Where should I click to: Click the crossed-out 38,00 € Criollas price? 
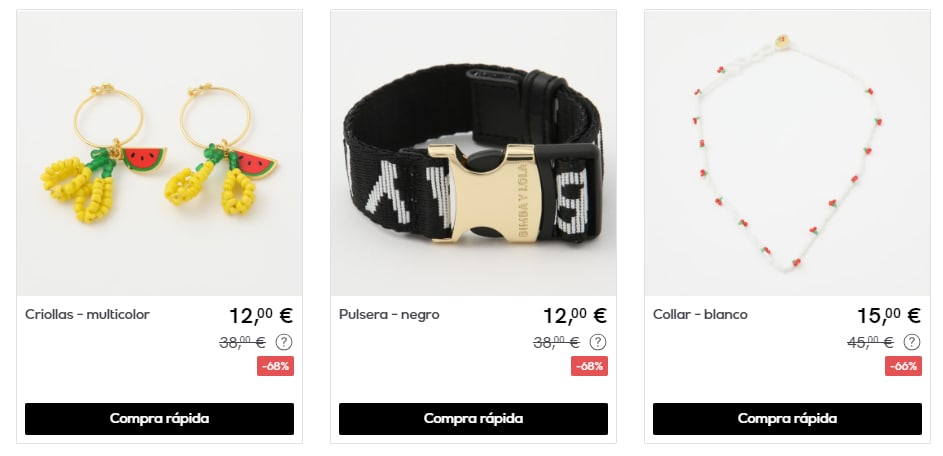pos(242,343)
